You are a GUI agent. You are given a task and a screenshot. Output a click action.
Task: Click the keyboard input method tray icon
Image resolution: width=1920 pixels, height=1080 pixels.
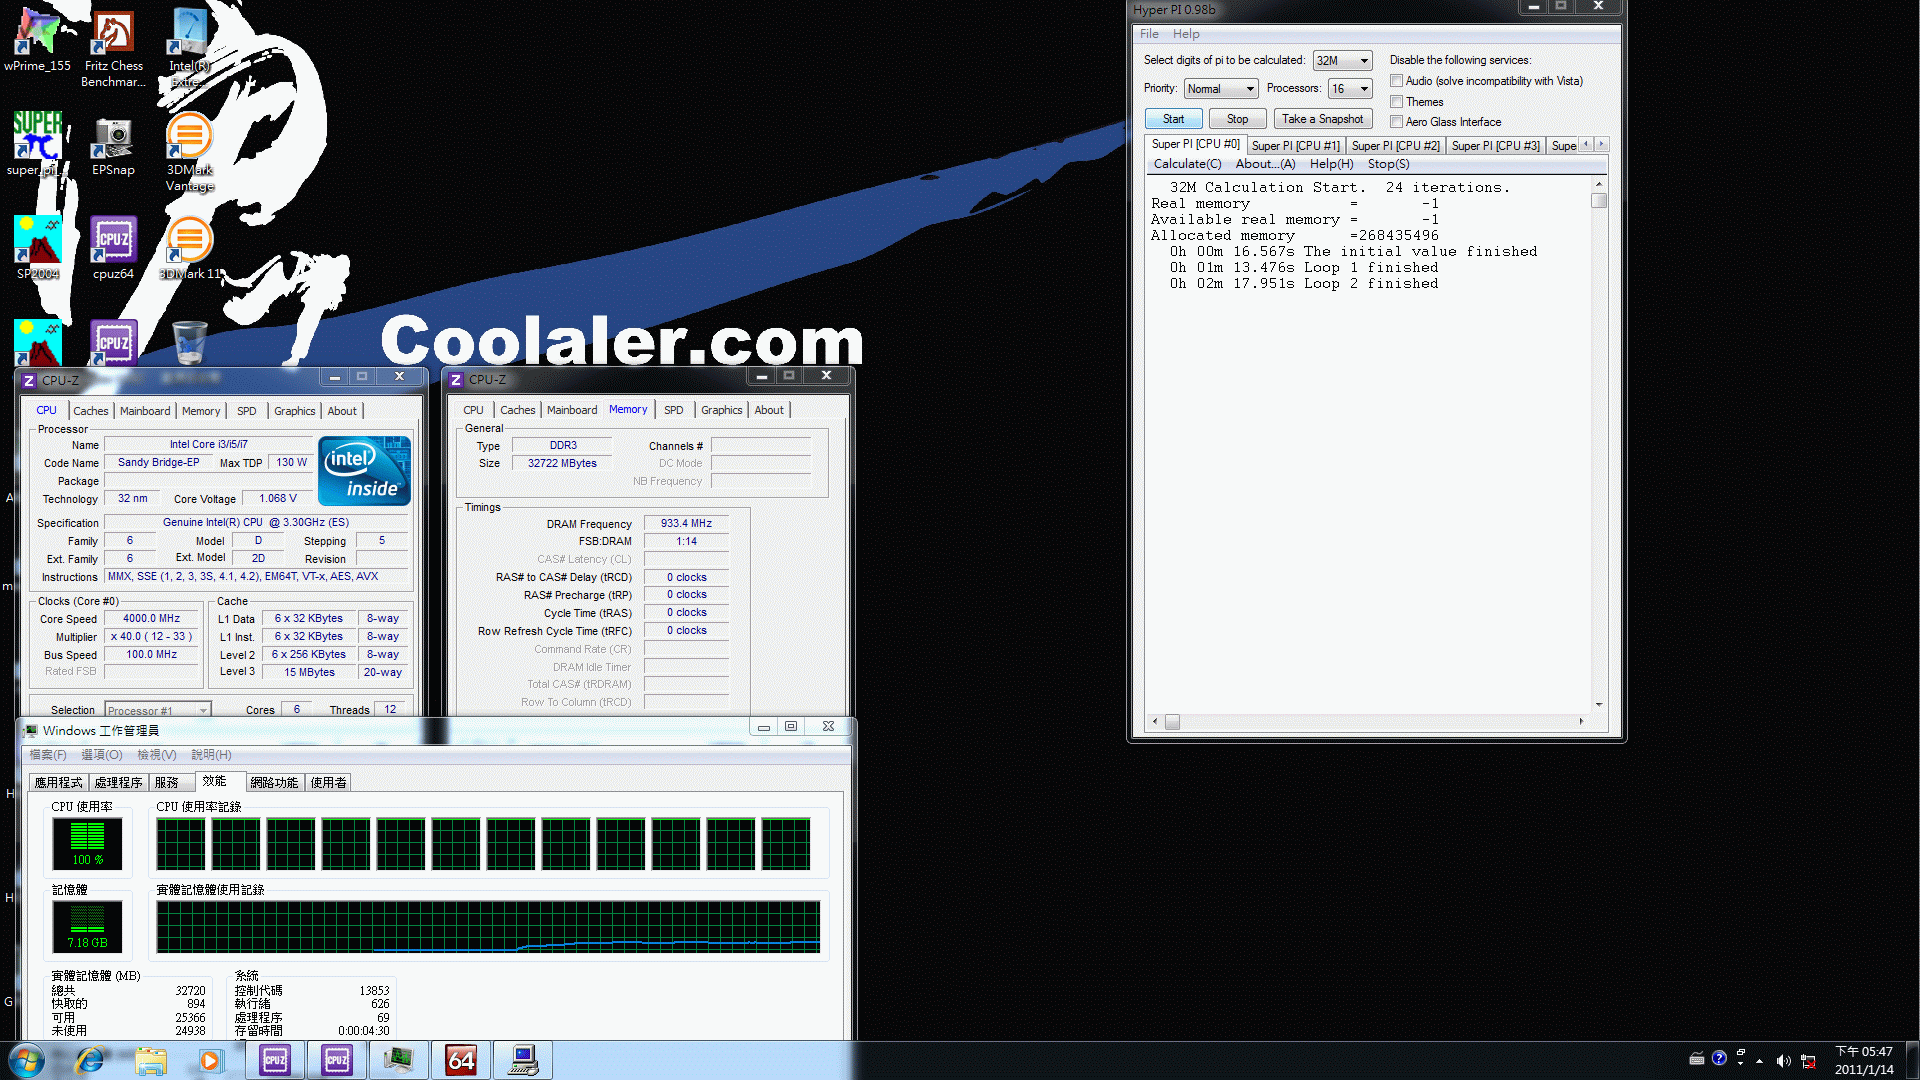pos(1697,1058)
